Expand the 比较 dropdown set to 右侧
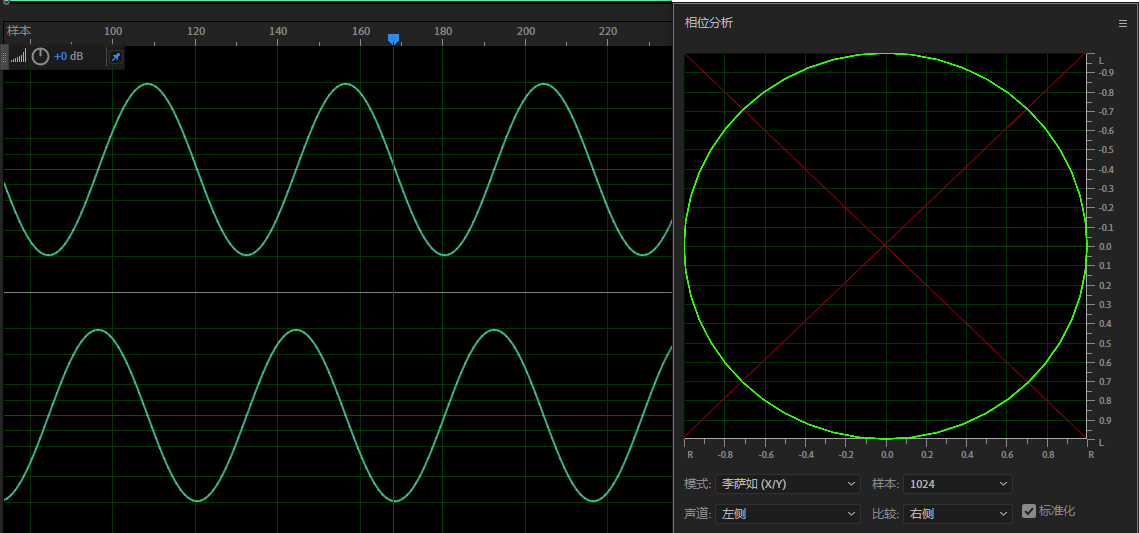Viewport: 1139px width, 533px height. pyautogui.click(x=958, y=514)
